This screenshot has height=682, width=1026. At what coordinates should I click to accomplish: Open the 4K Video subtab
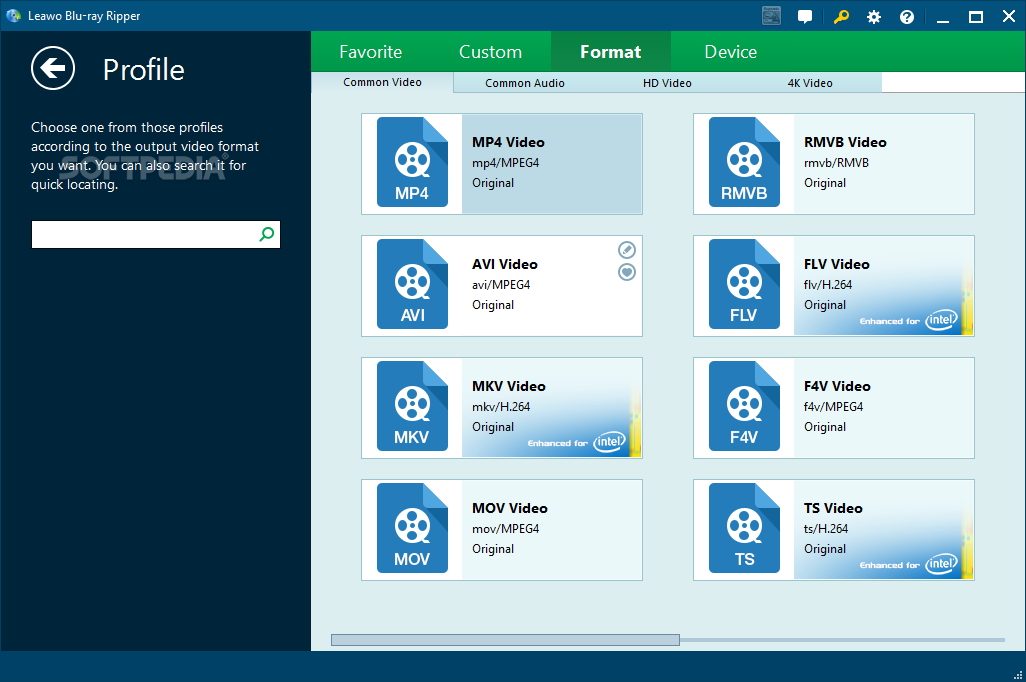pyautogui.click(x=810, y=83)
